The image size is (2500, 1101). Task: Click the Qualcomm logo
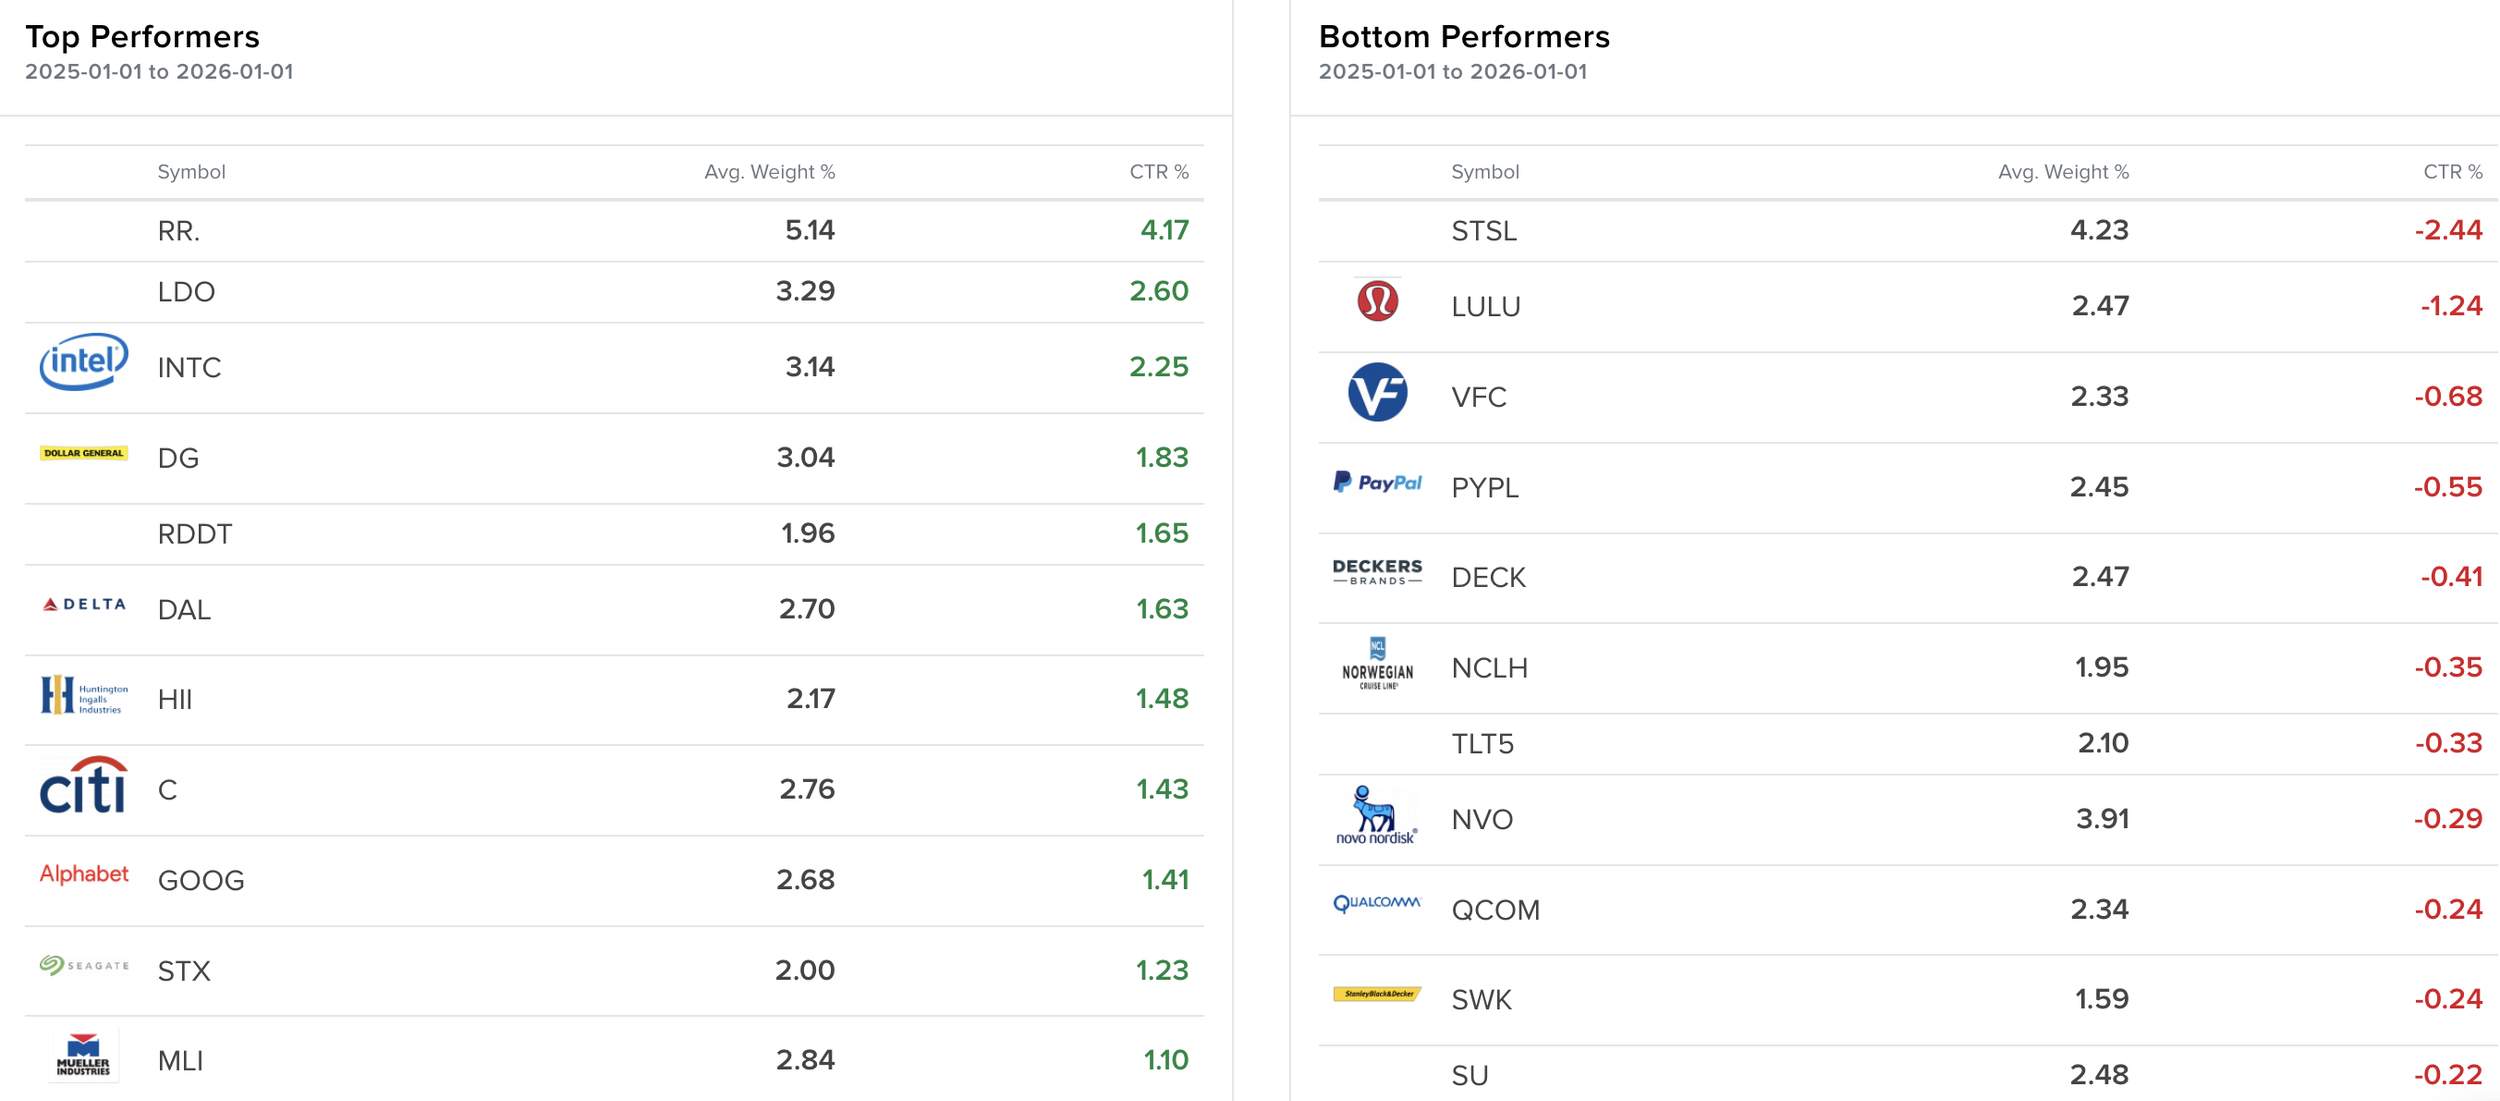point(1377,904)
